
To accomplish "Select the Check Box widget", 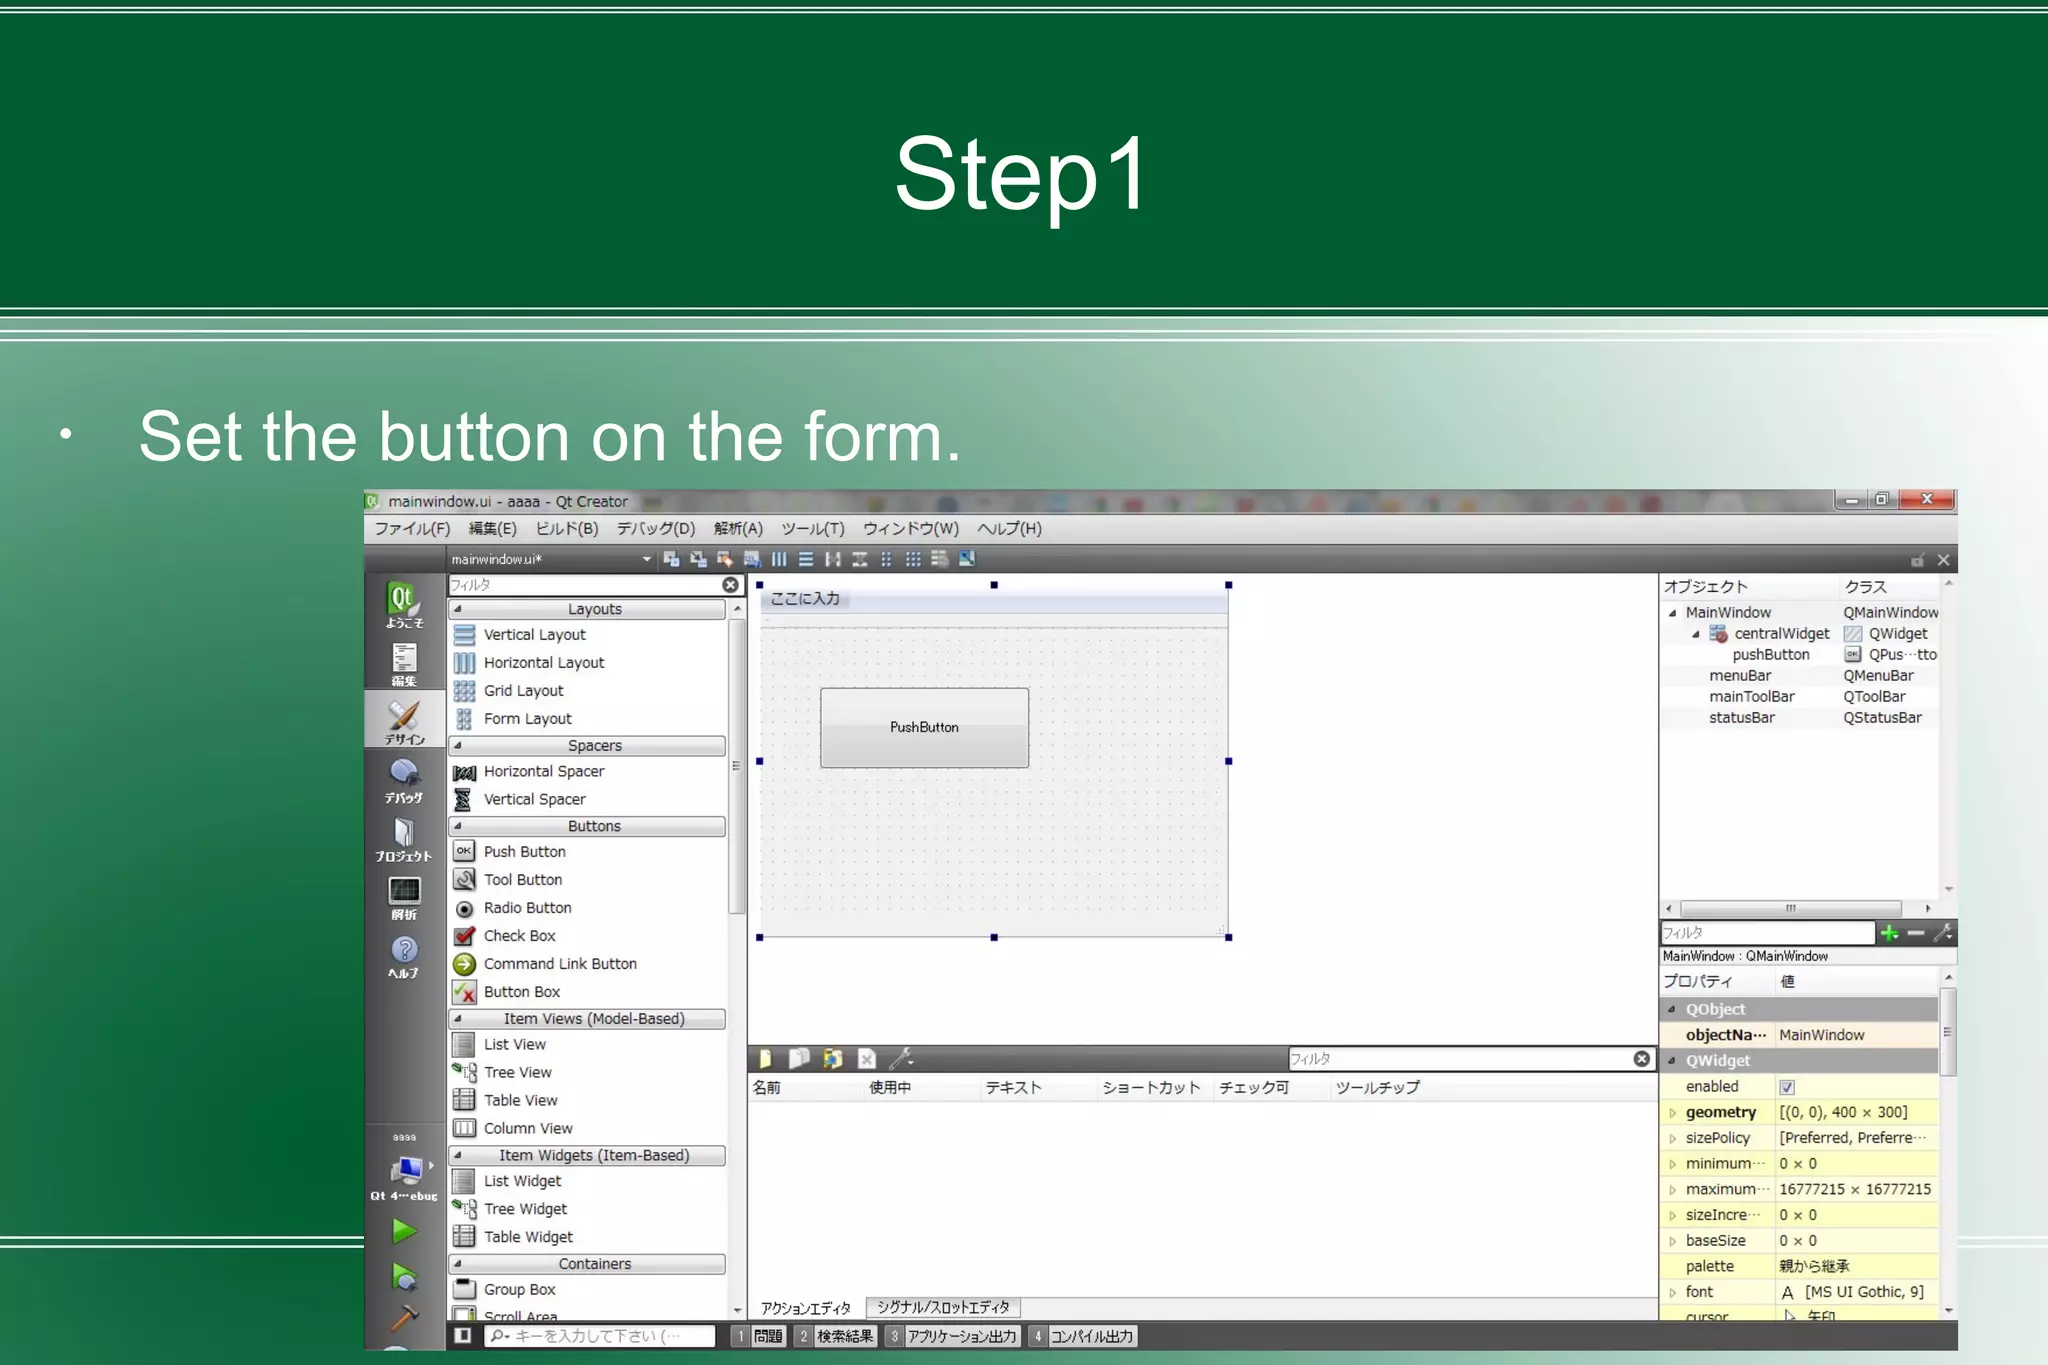I will click(504, 935).
